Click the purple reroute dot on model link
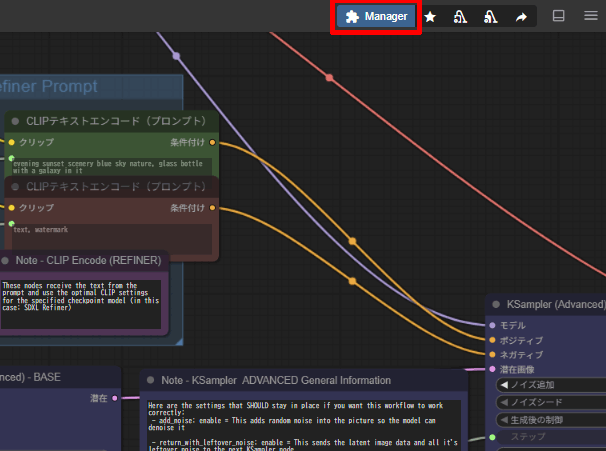Viewport: 606px width, 451px height. coord(176,56)
